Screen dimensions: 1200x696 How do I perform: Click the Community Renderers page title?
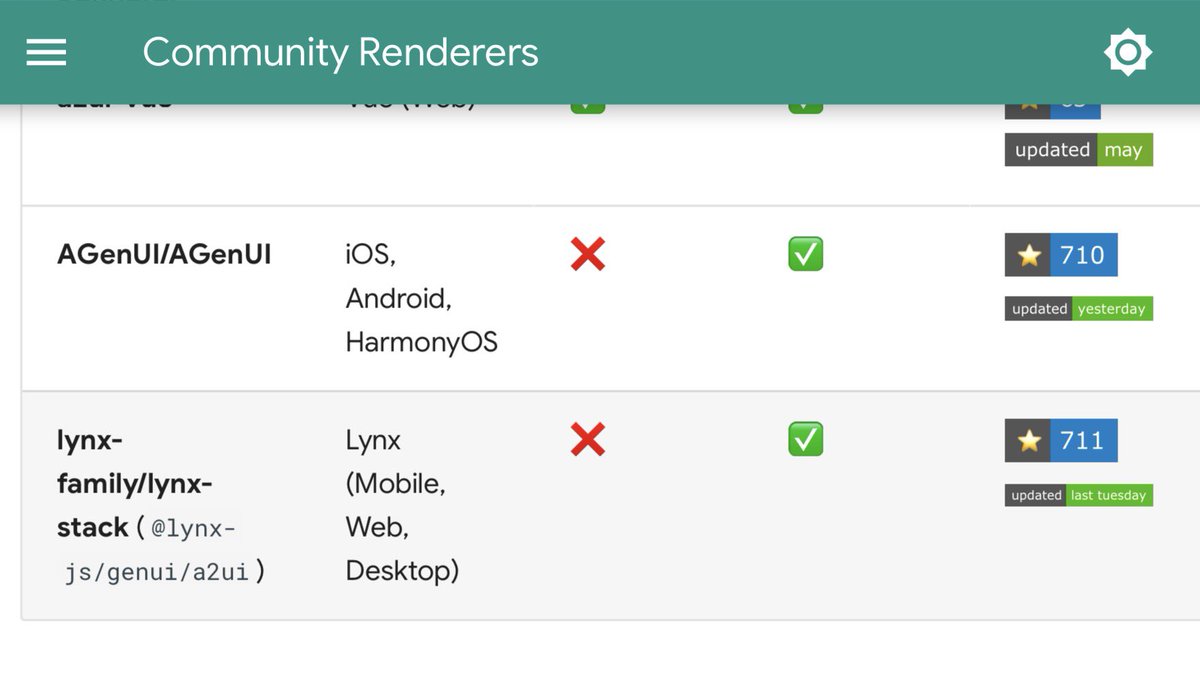coord(340,52)
